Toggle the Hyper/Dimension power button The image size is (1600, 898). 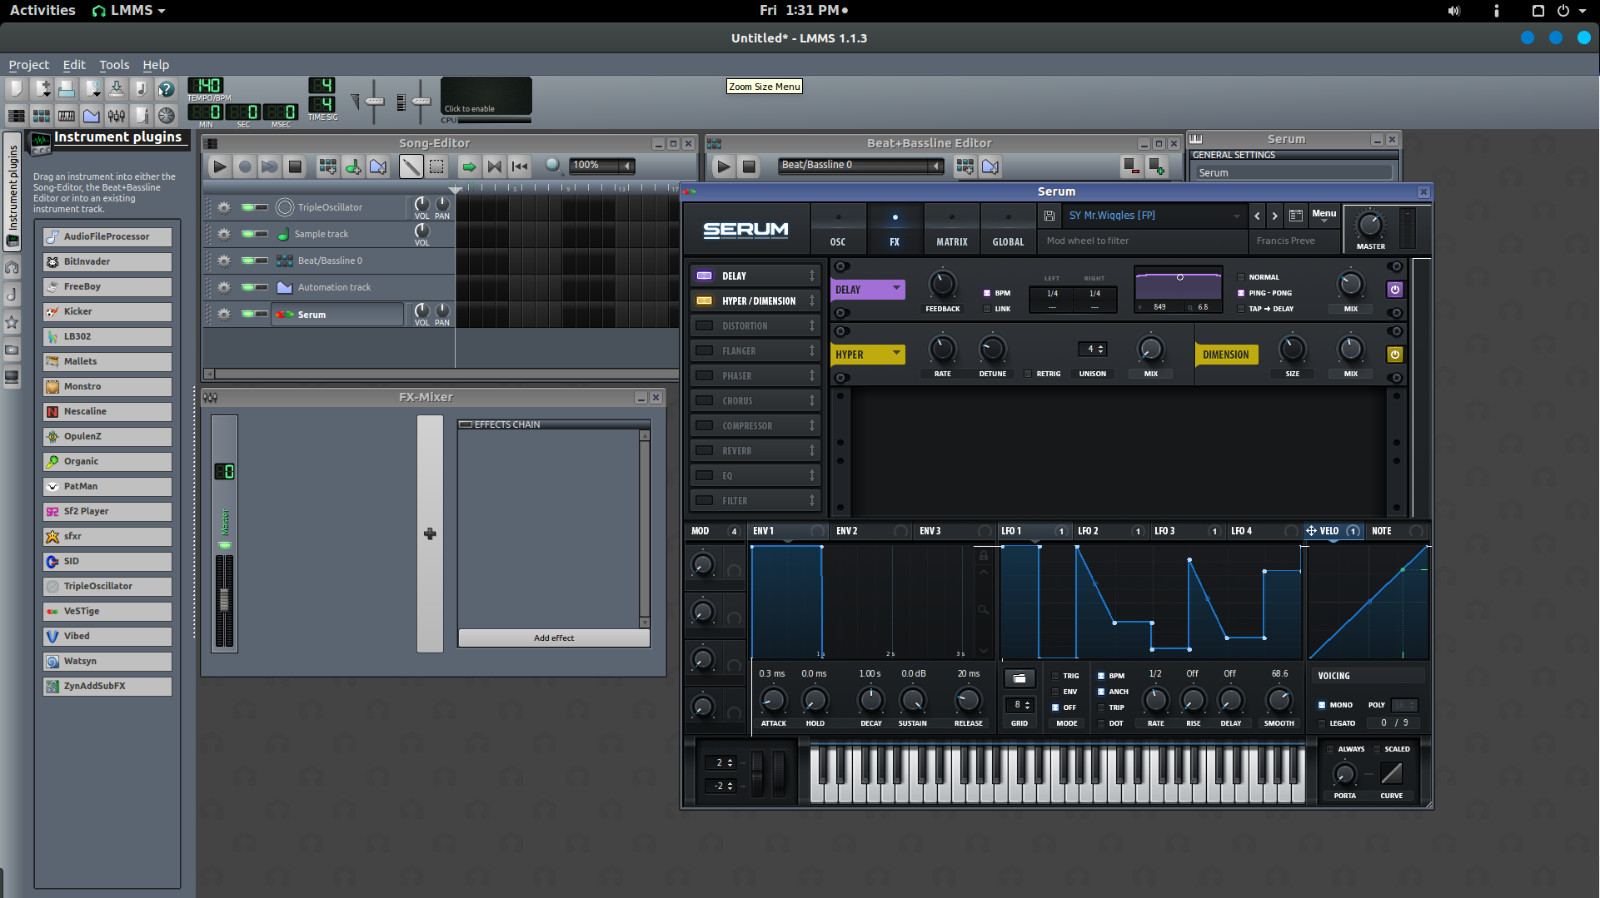coord(1394,354)
